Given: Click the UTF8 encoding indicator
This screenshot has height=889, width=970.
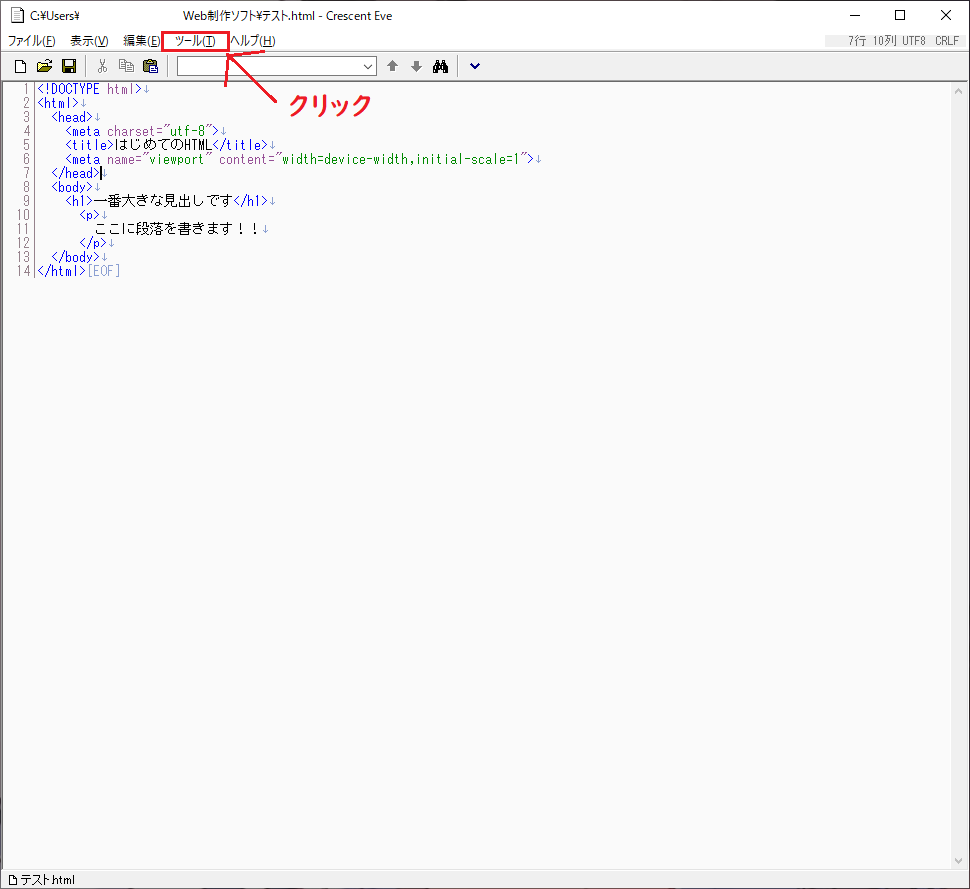Looking at the screenshot, I should [915, 41].
